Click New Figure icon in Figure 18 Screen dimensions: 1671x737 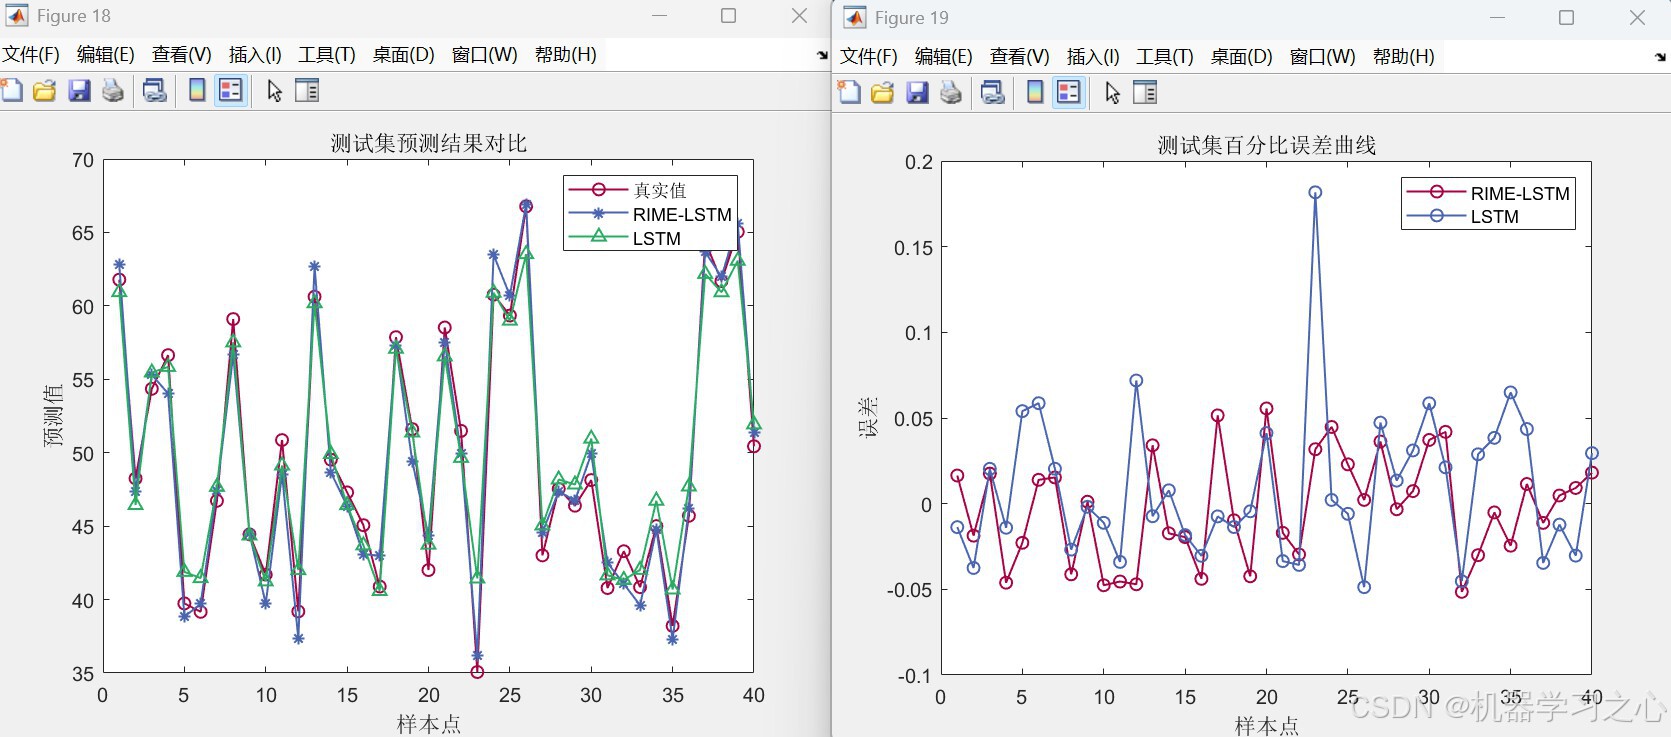[x=12, y=91]
